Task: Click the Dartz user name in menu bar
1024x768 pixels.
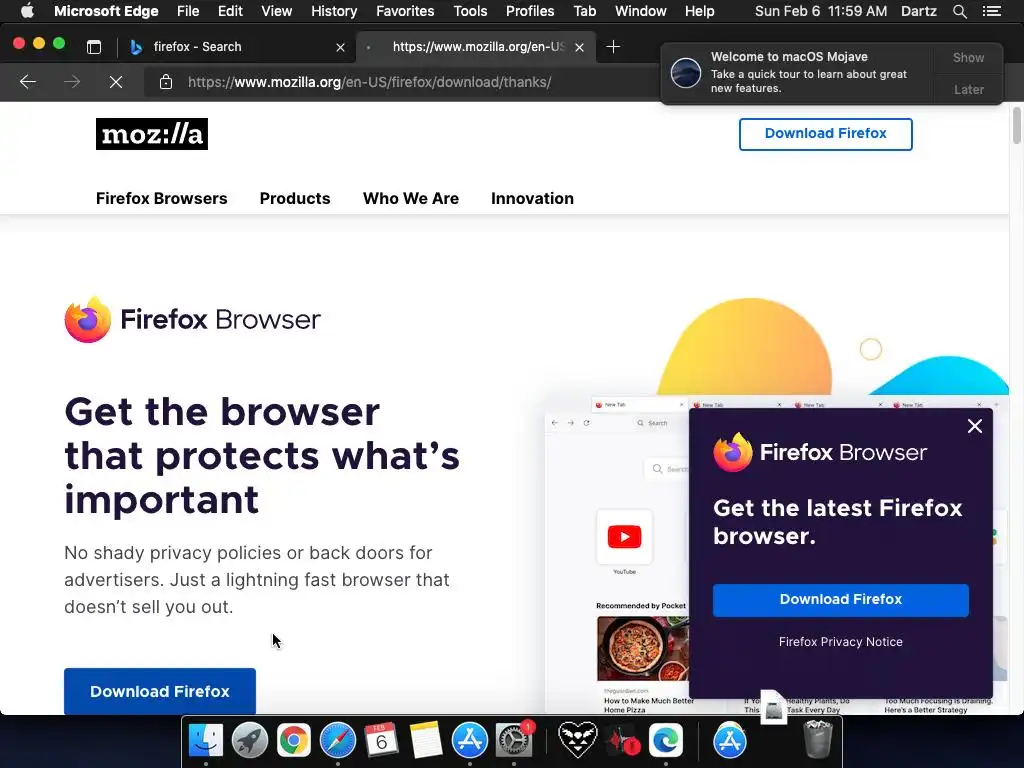Action: (918, 11)
